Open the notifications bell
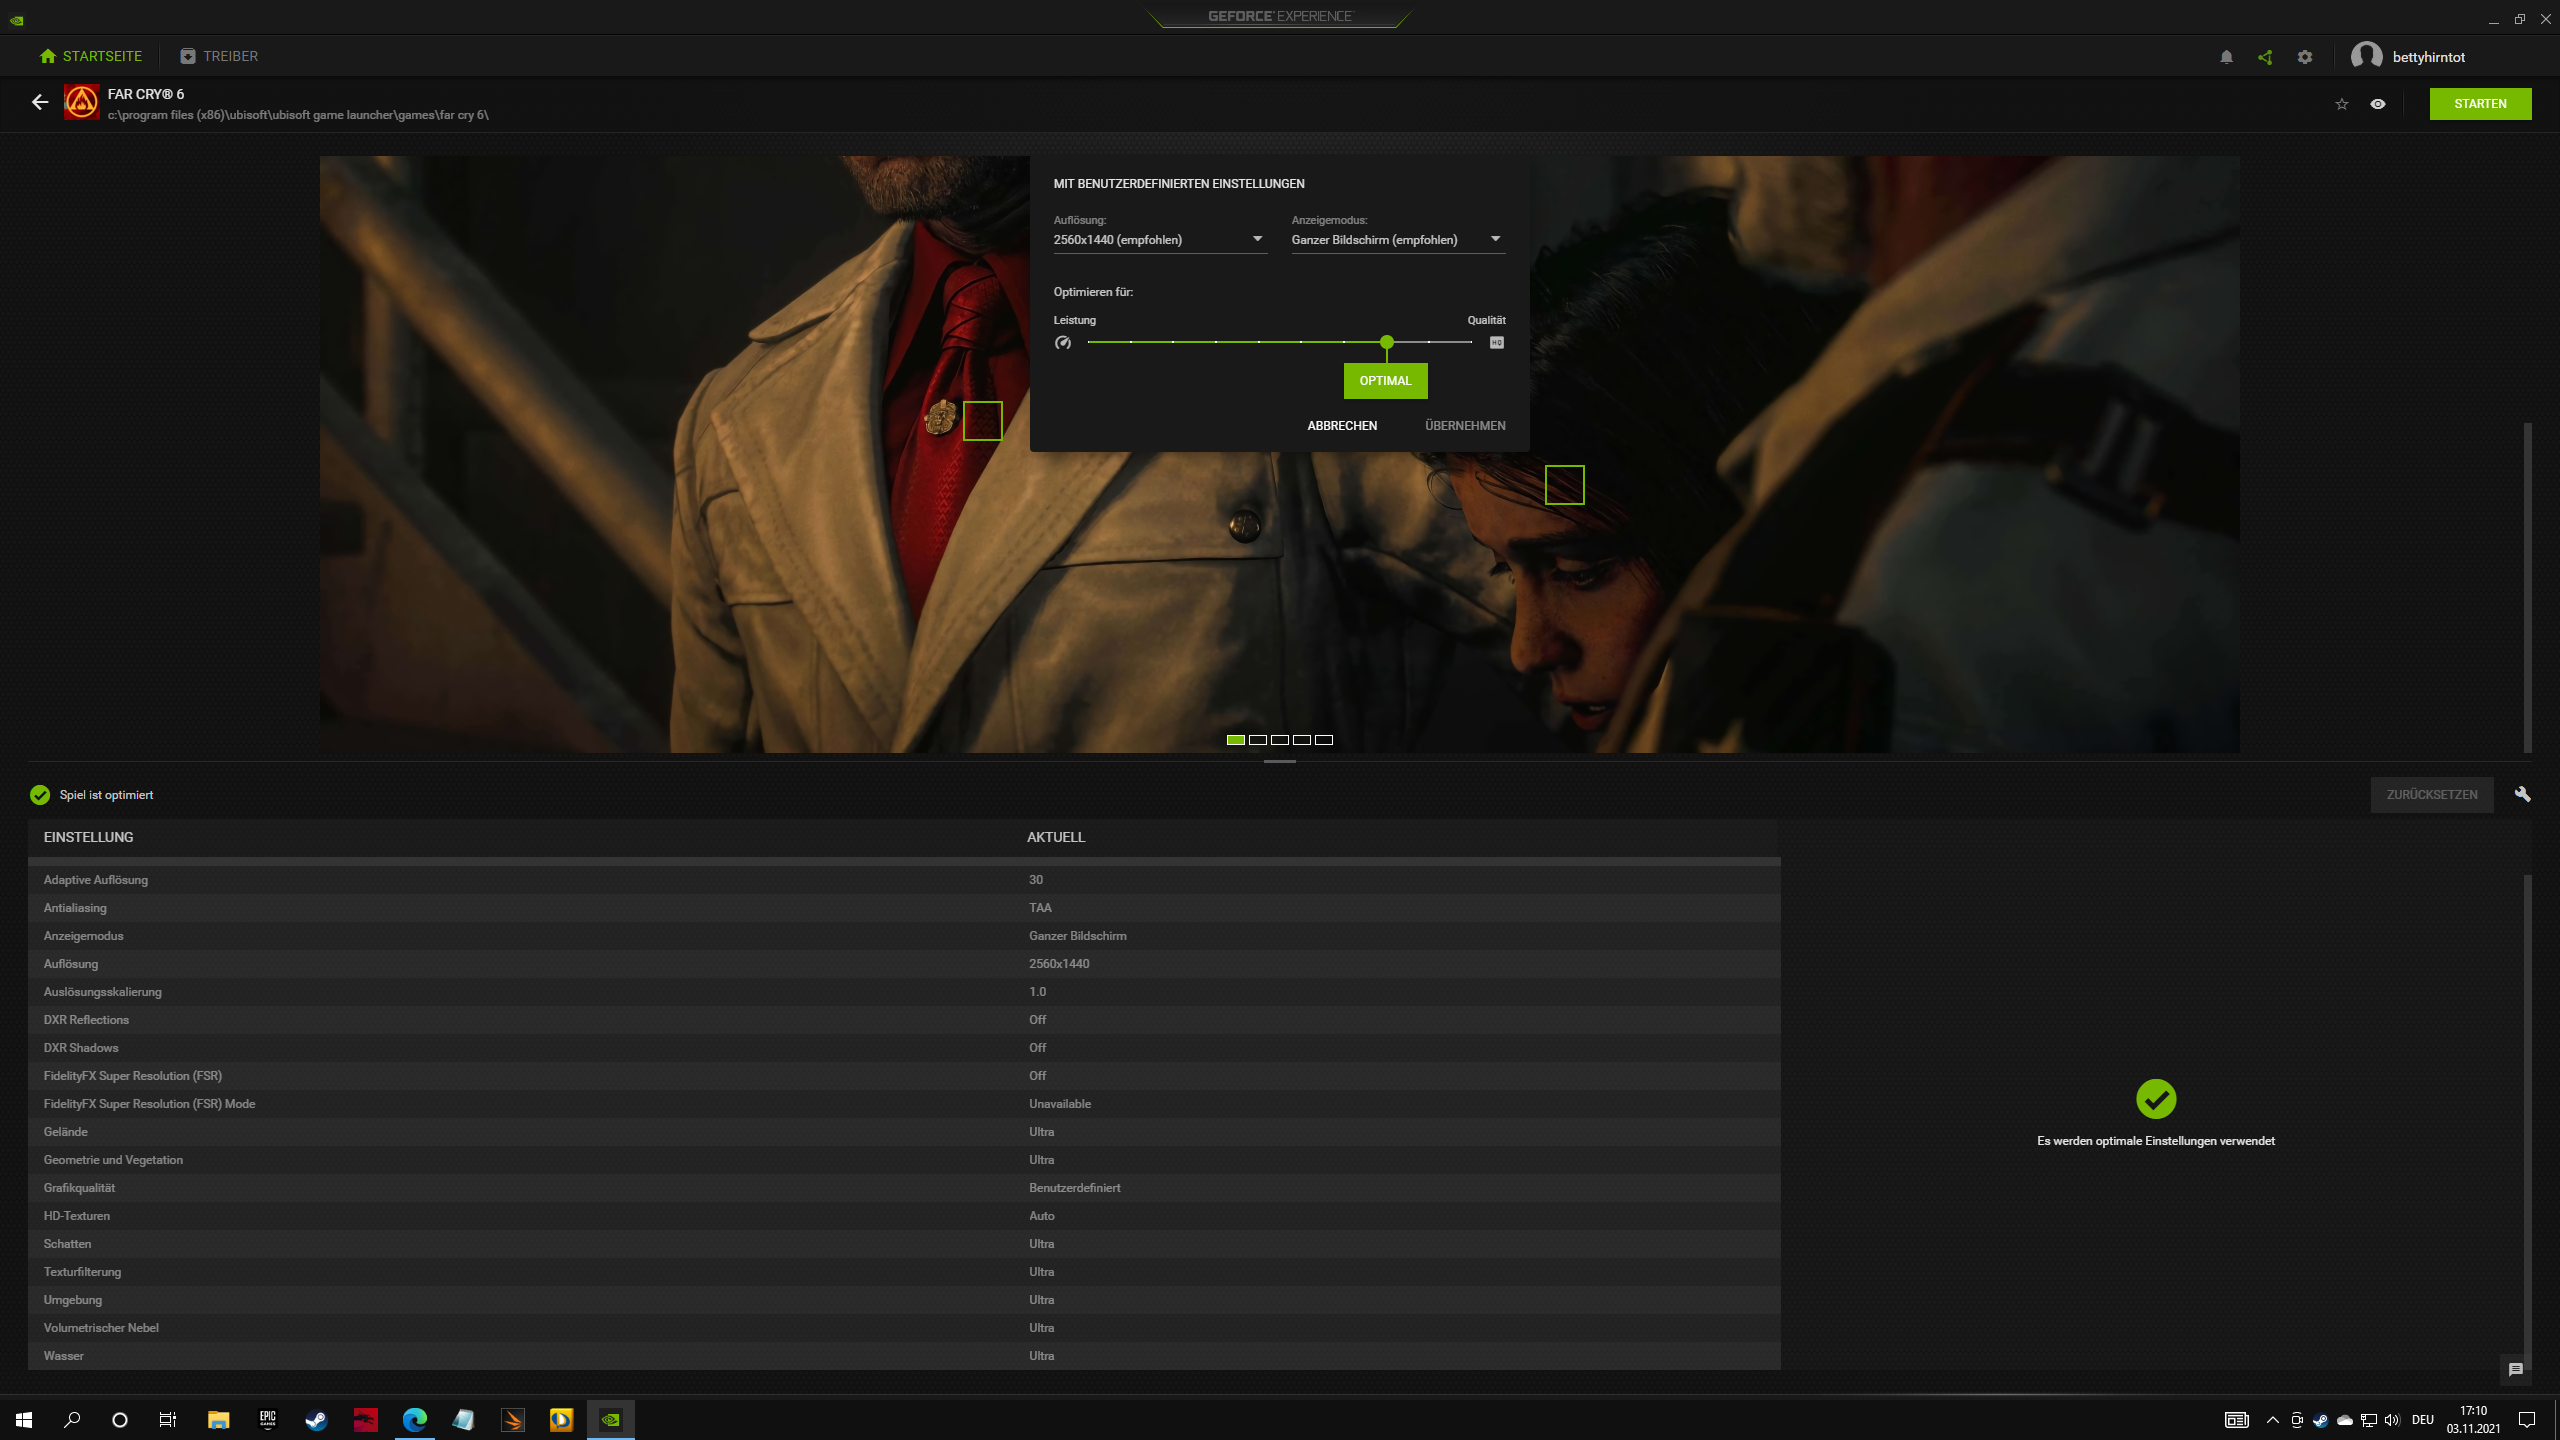2560x1440 pixels. click(2226, 57)
